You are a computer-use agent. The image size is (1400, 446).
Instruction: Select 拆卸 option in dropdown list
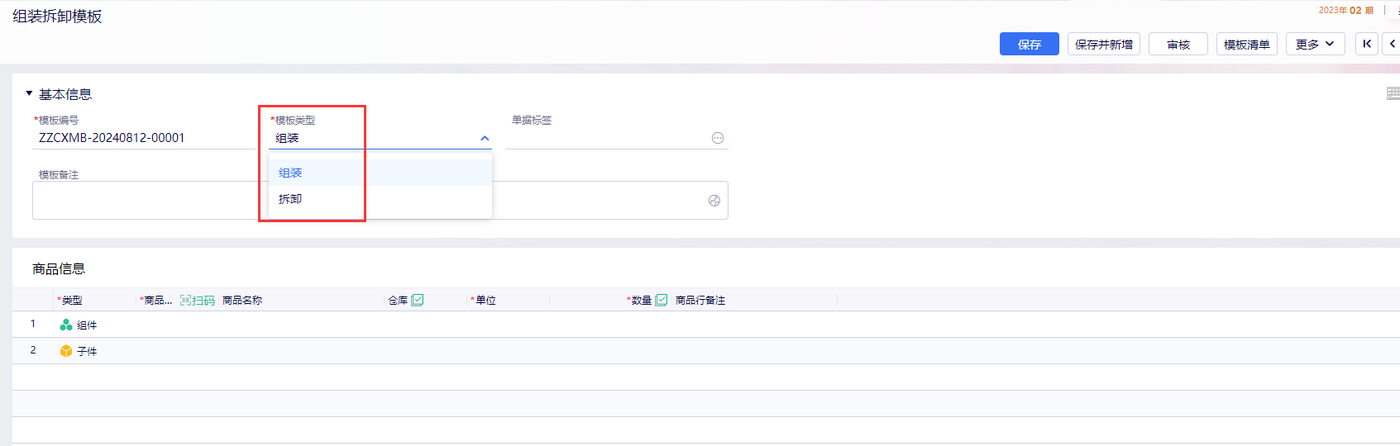point(380,199)
